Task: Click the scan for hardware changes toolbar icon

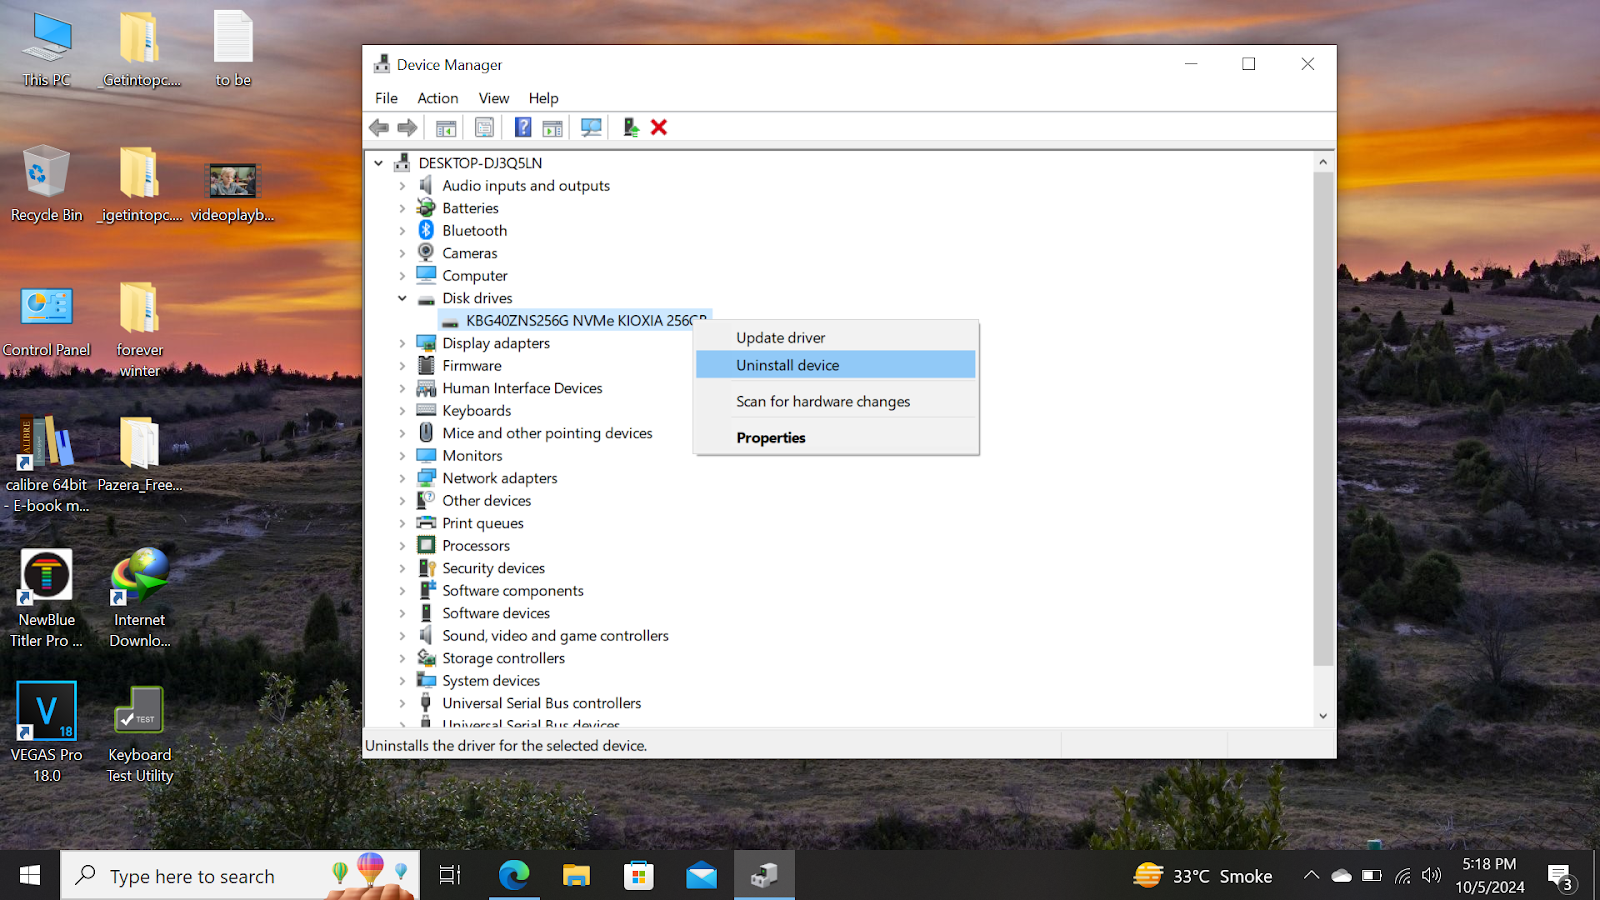Action: coord(591,127)
